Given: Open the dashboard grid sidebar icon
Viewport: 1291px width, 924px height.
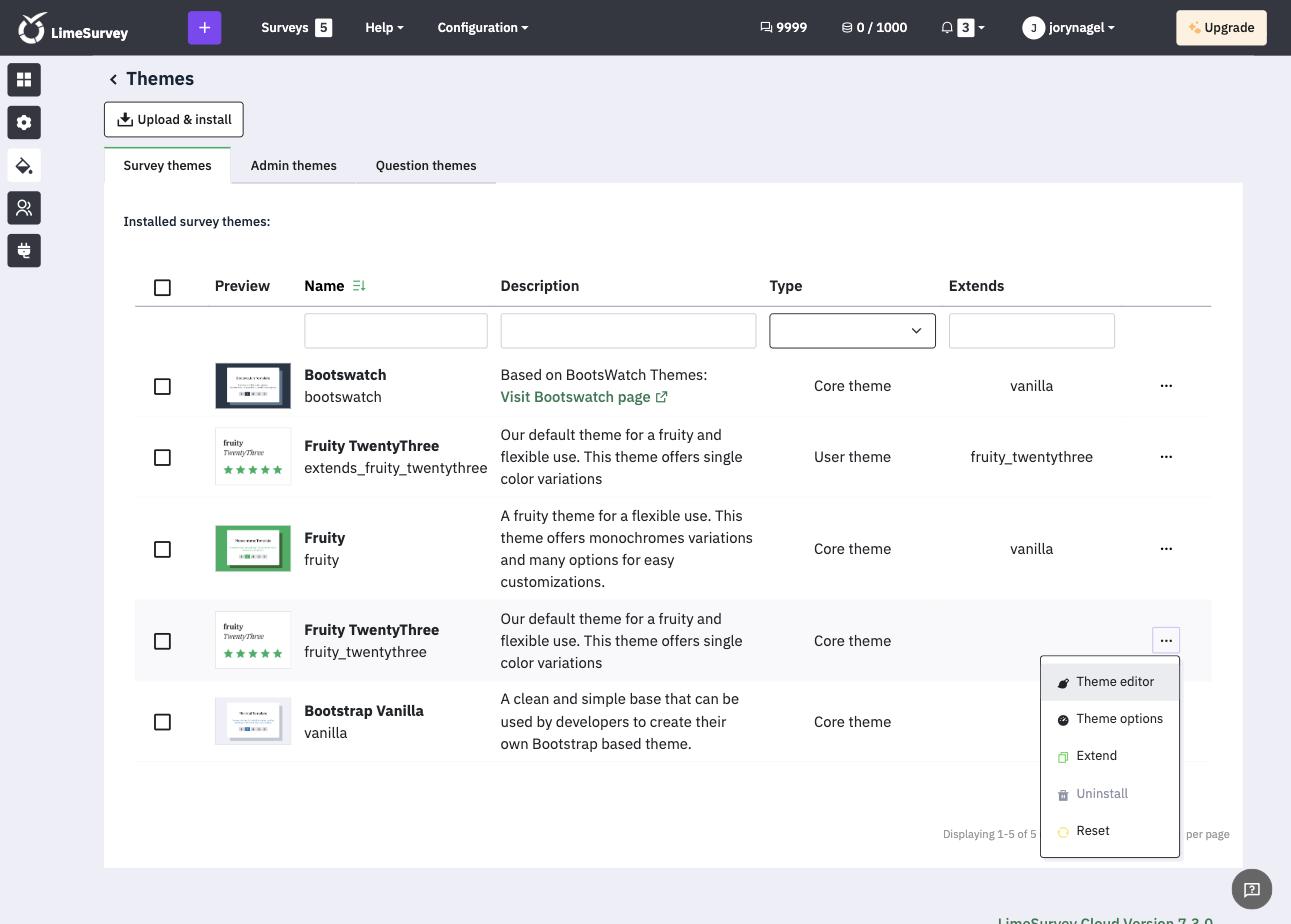Looking at the screenshot, I should (24, 80).
